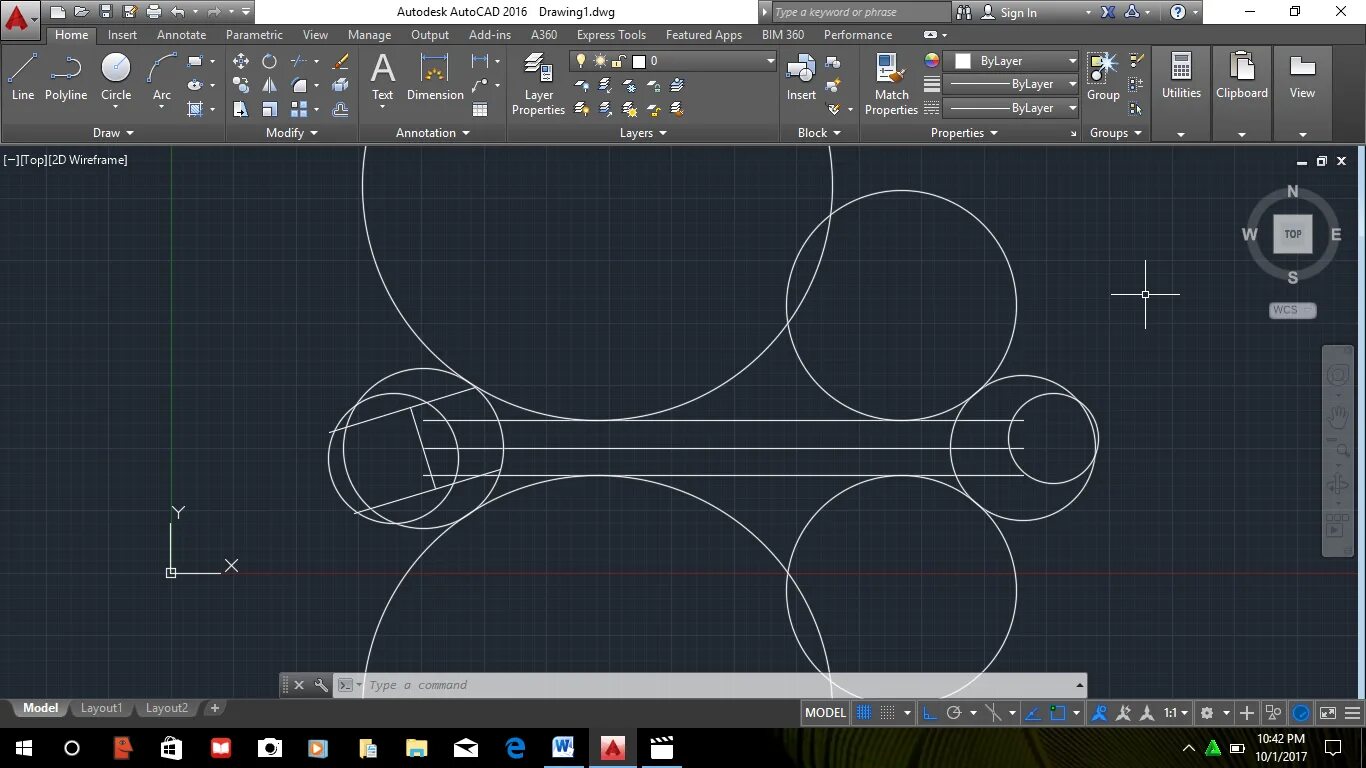Expand the Layers panel
The height and width of the screenshot is (768, 1366).
pyautogui.click(x=642, y=133)
